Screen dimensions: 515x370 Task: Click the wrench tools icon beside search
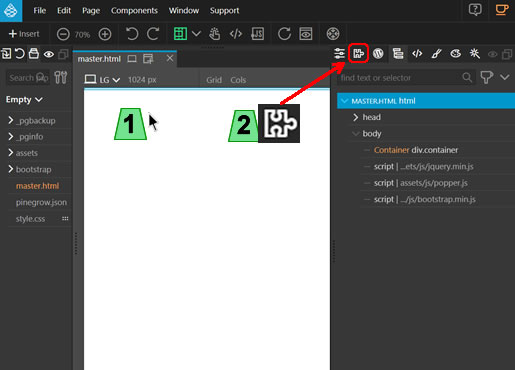click(x=61, y=77)
